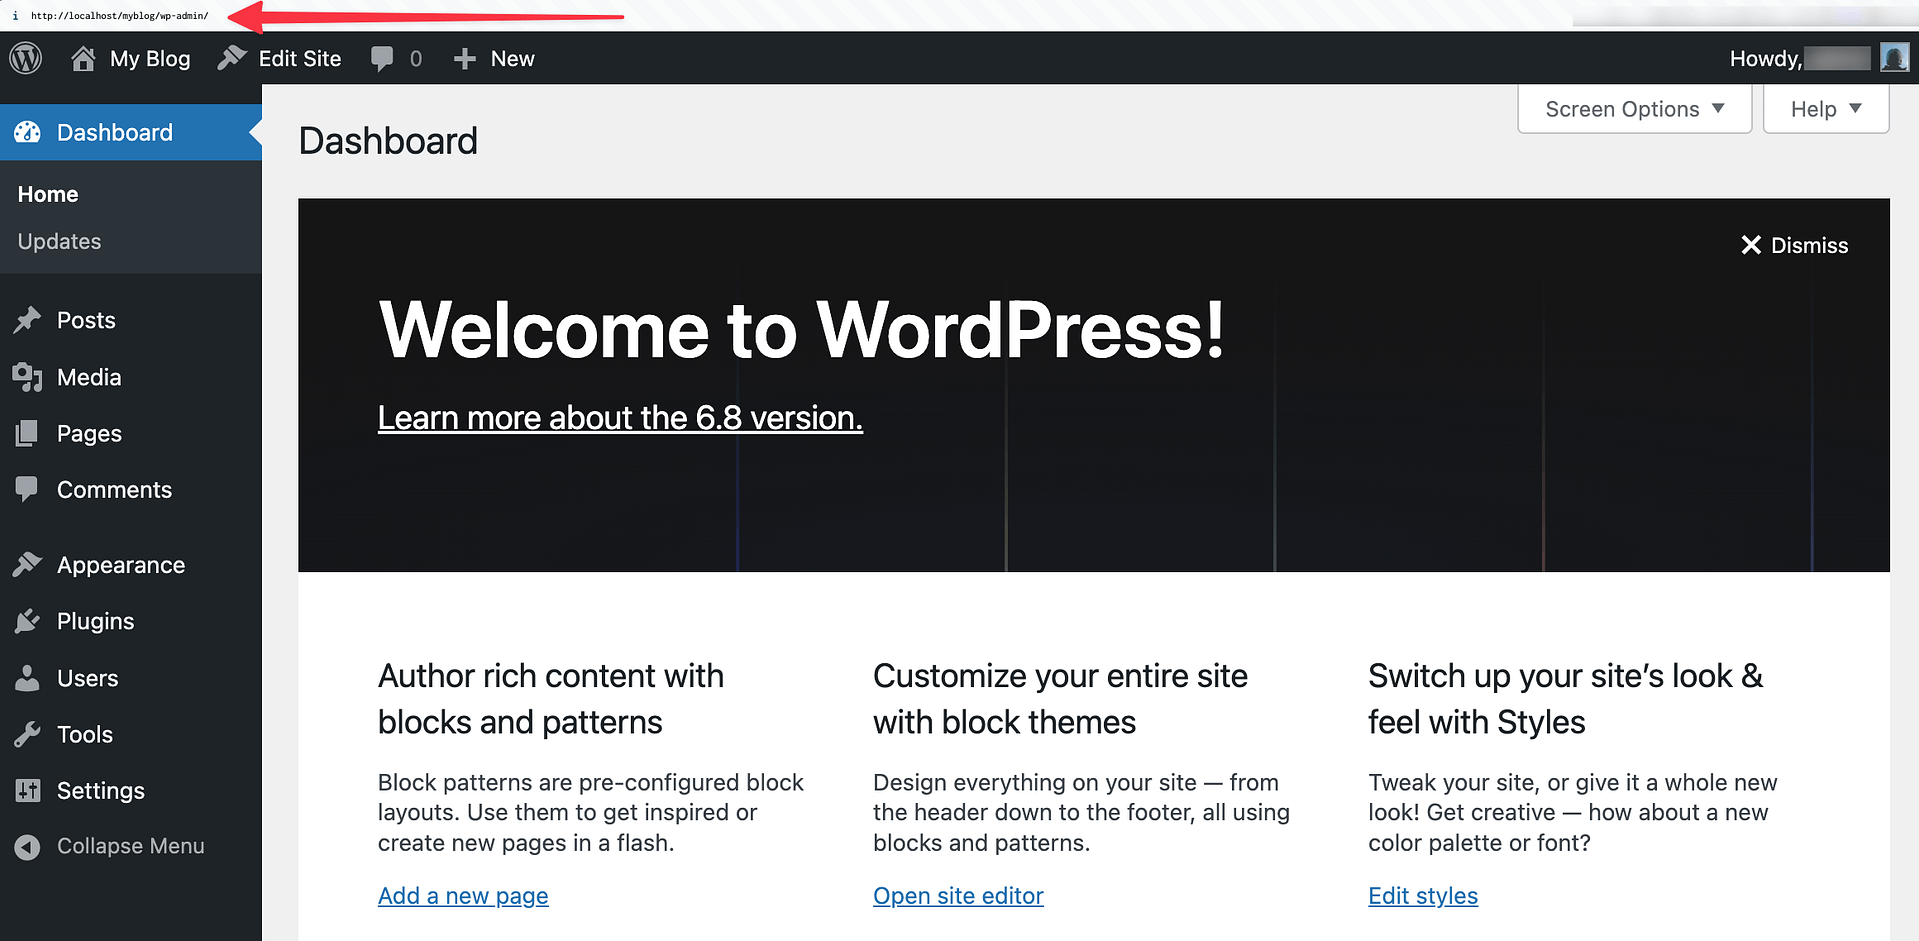1919x941 pixels.
Task: Click the Settings icon in the sidebar
Action: (x=28, y=790)
